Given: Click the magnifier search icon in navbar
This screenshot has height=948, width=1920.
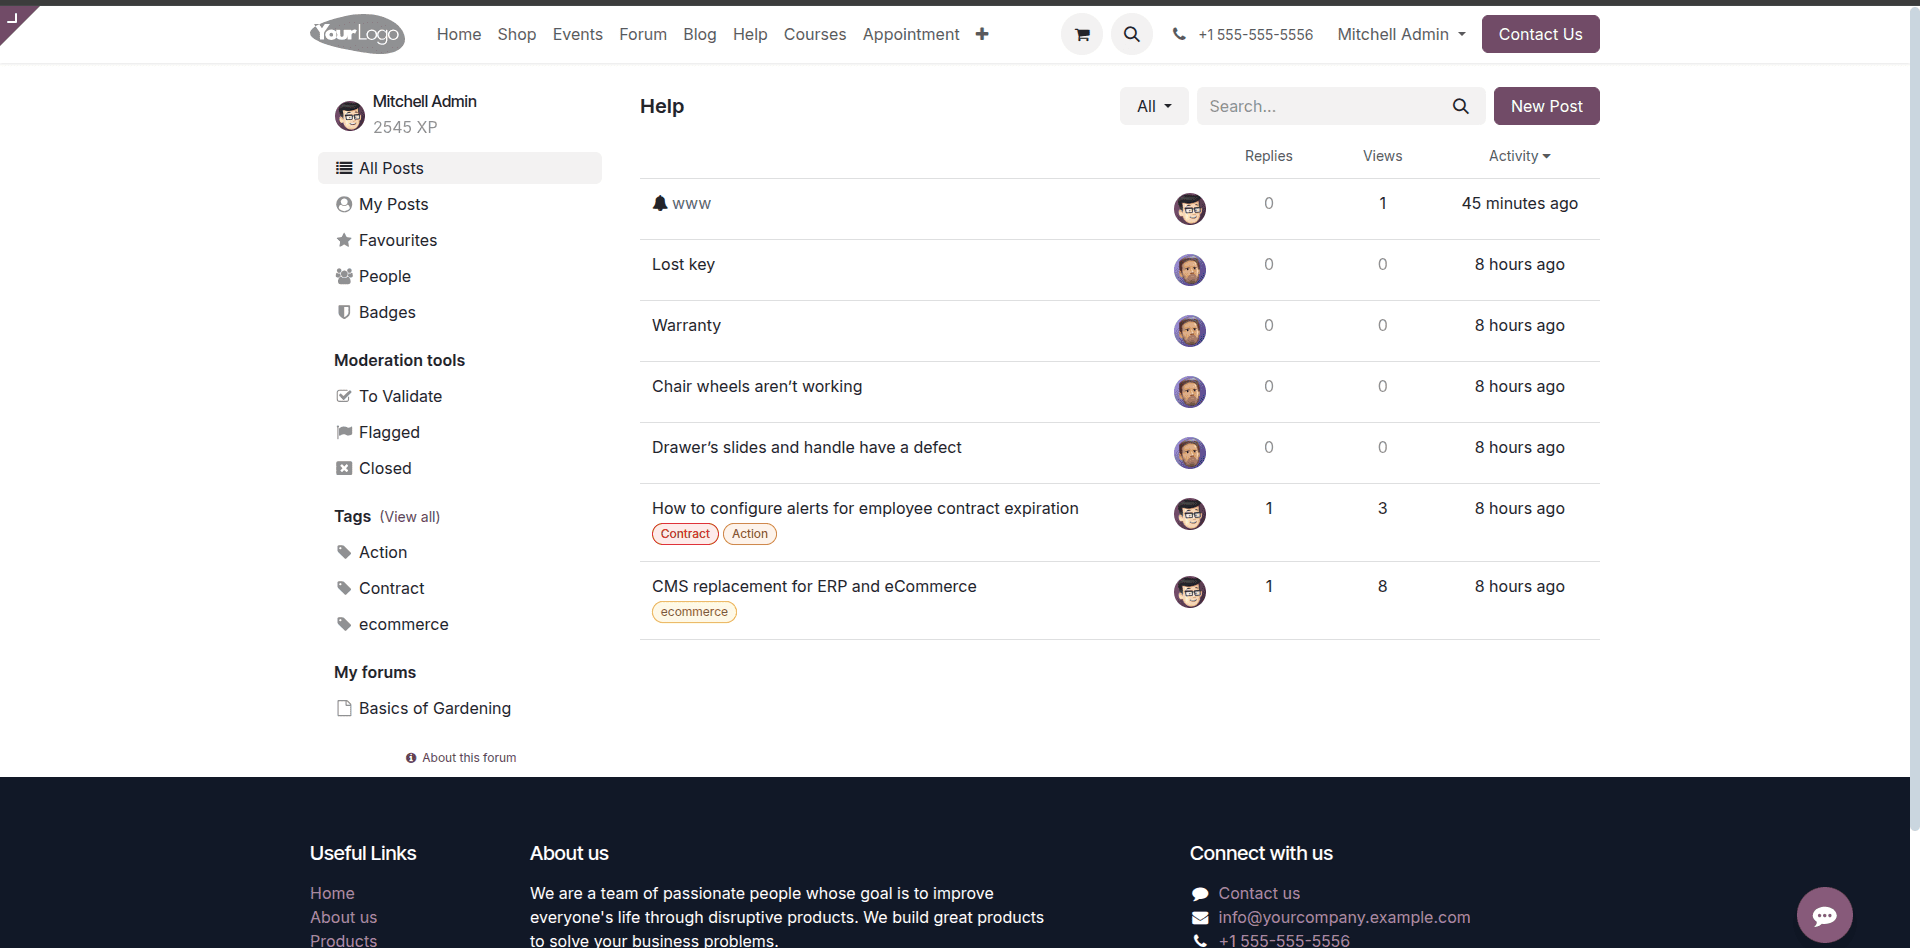Looking at the screenshot, I should (x=1131, y=34).
